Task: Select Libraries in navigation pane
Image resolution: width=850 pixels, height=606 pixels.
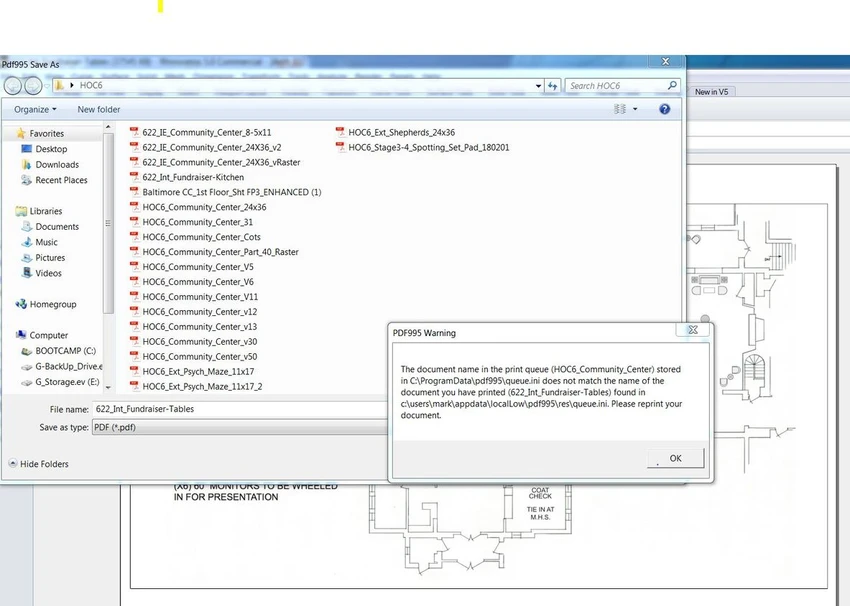Action: pos(46,211)
